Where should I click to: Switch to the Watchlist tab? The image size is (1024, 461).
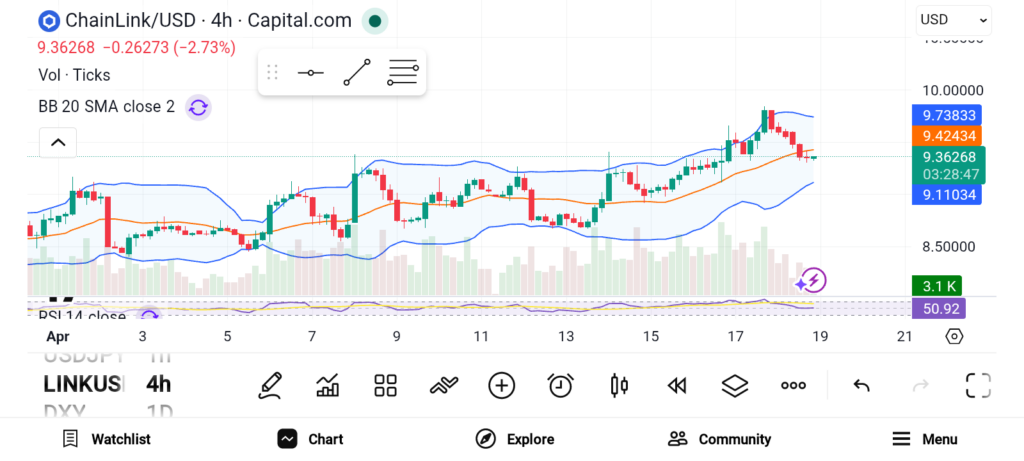coord(107,439)
